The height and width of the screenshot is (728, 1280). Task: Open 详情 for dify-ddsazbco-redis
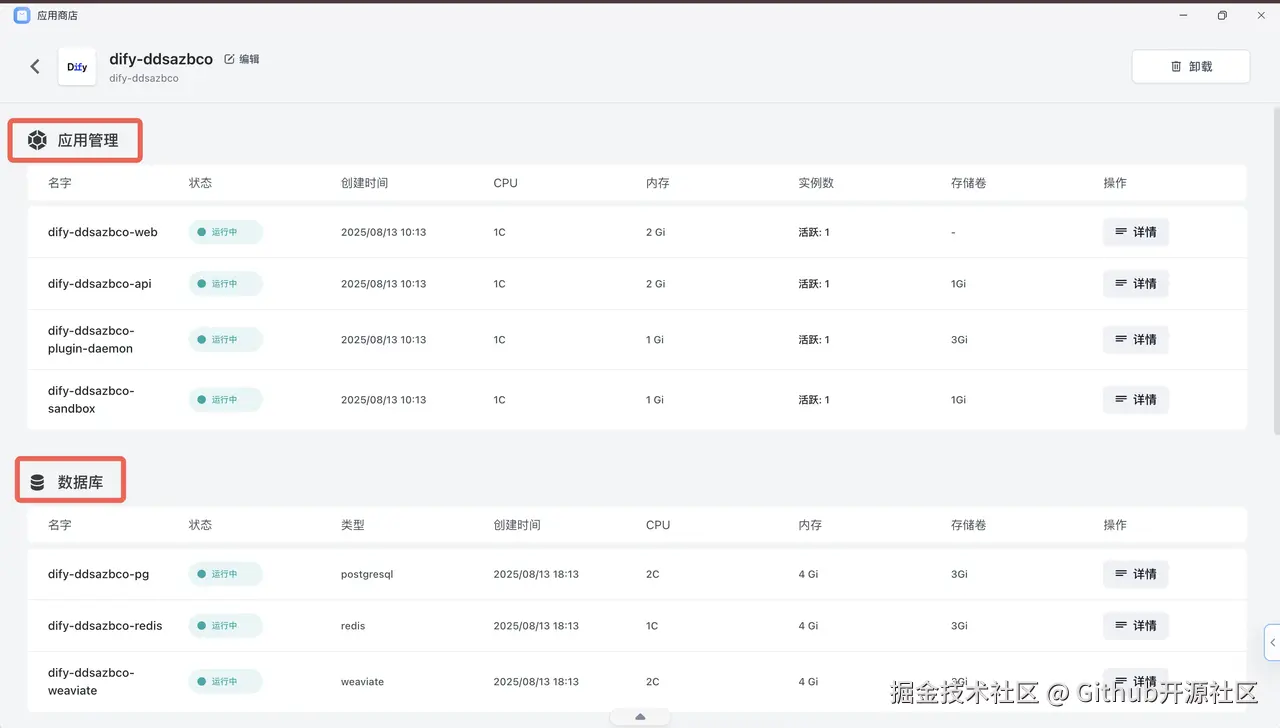[1135, 626]
